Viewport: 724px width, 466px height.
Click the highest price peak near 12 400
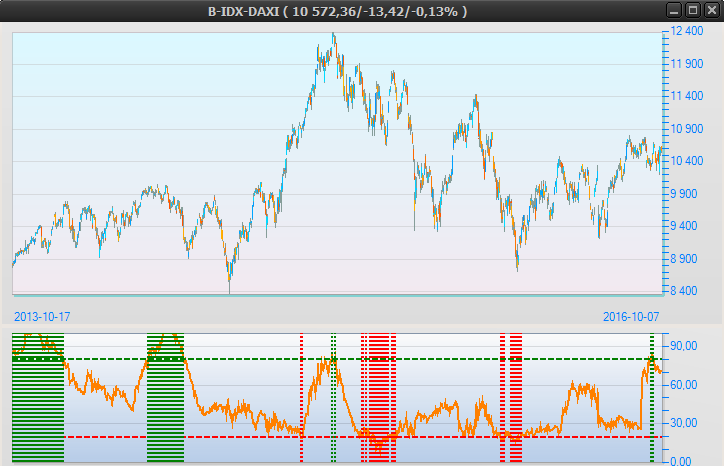333,36
